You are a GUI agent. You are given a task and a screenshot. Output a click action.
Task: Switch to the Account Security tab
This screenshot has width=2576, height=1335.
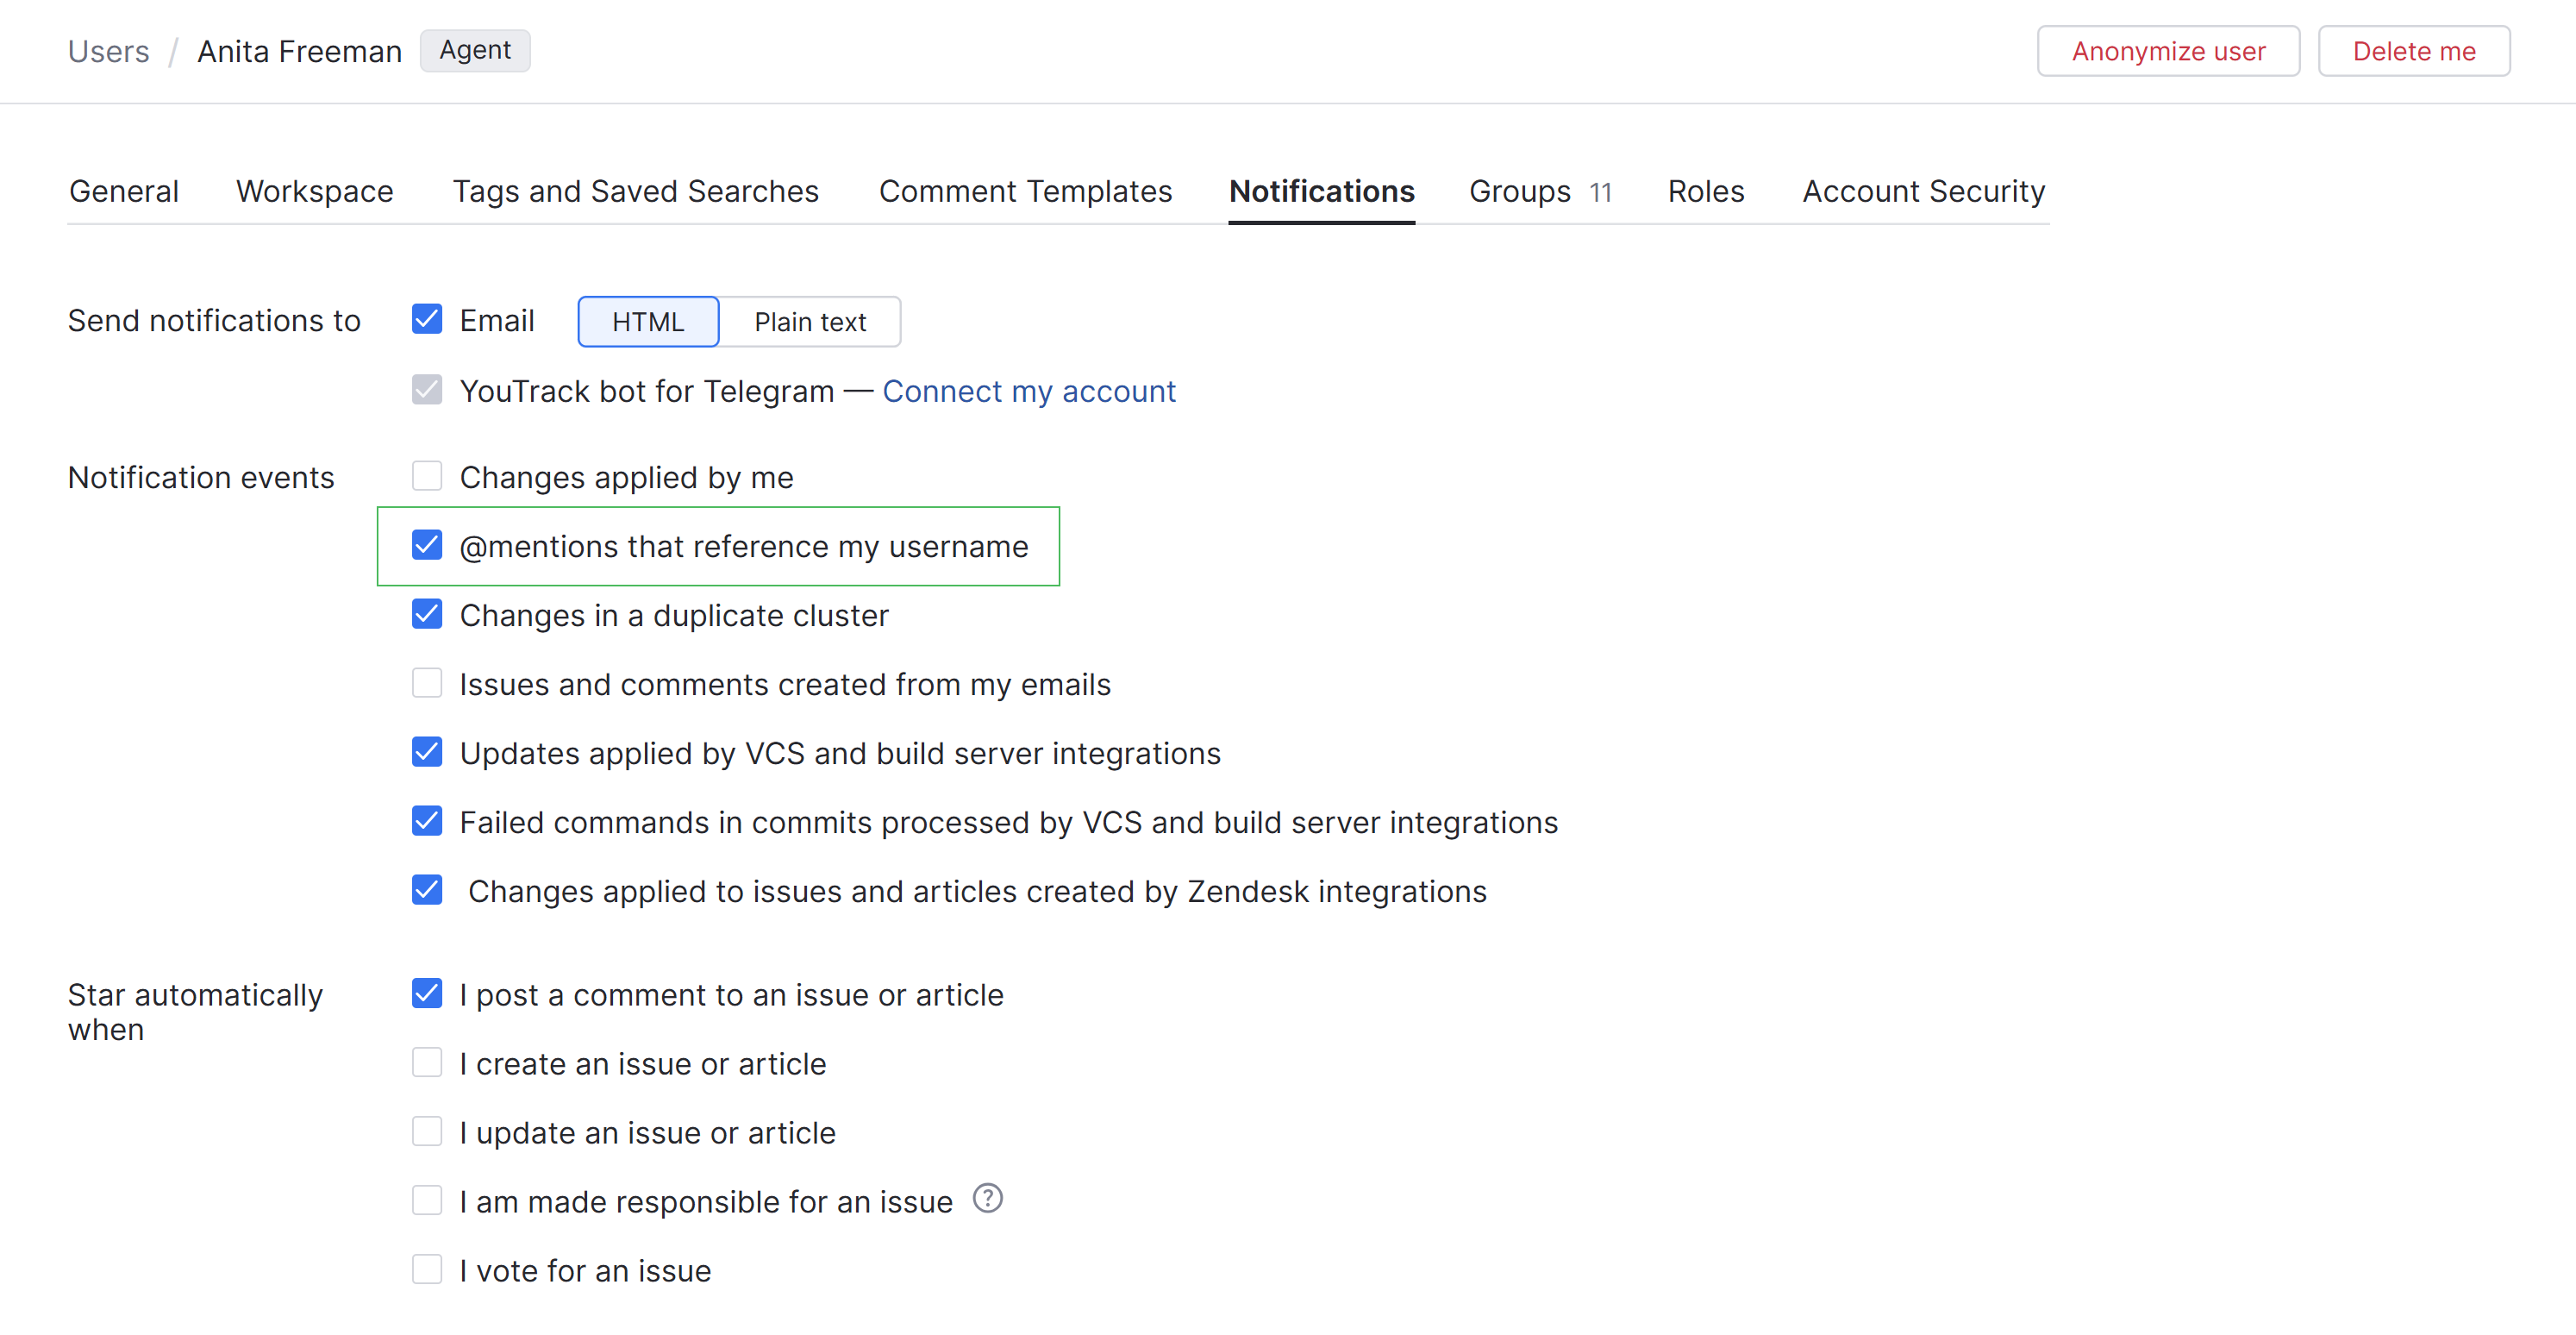click(x=1922, y=191)
